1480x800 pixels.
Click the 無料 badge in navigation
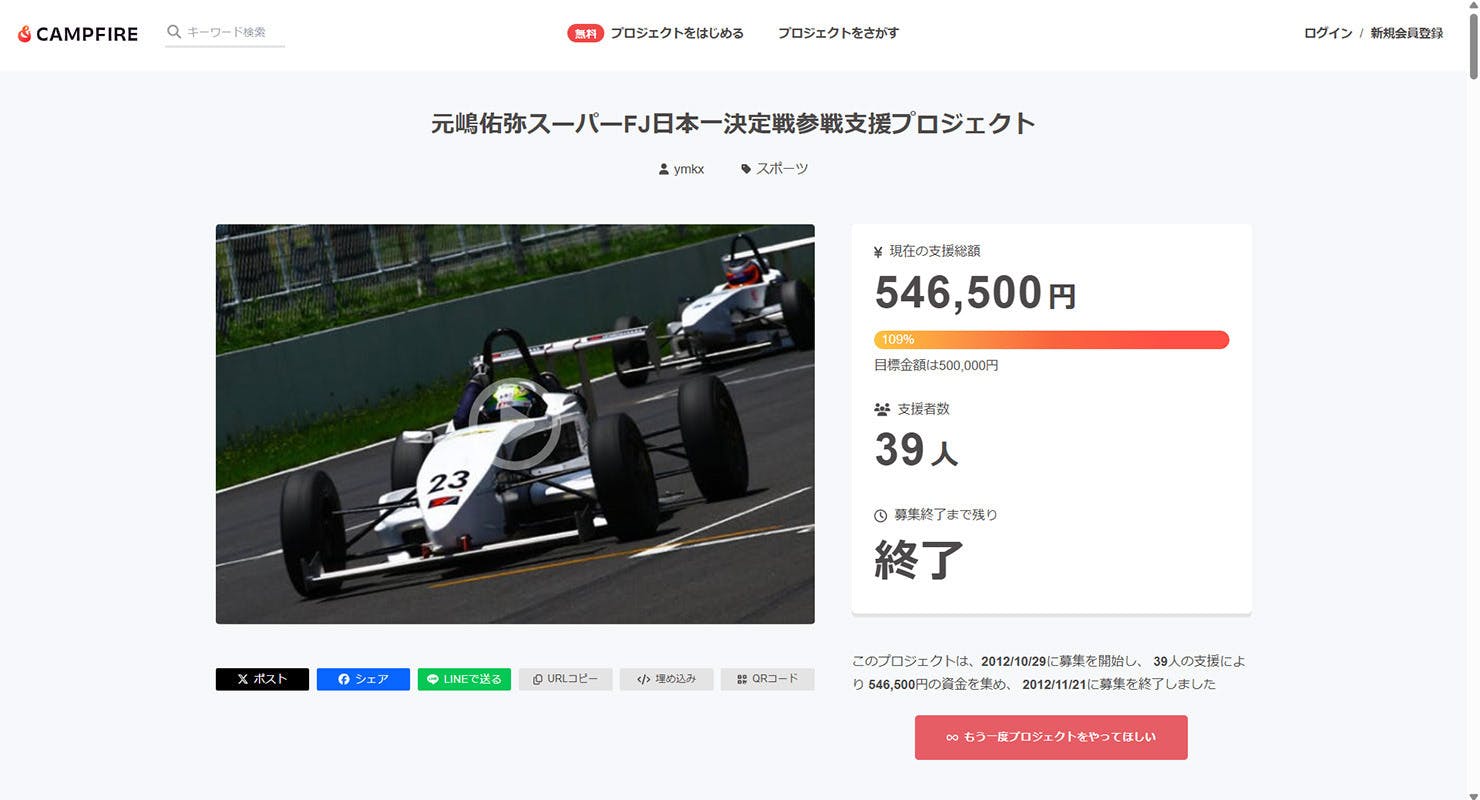pos(586,33)
